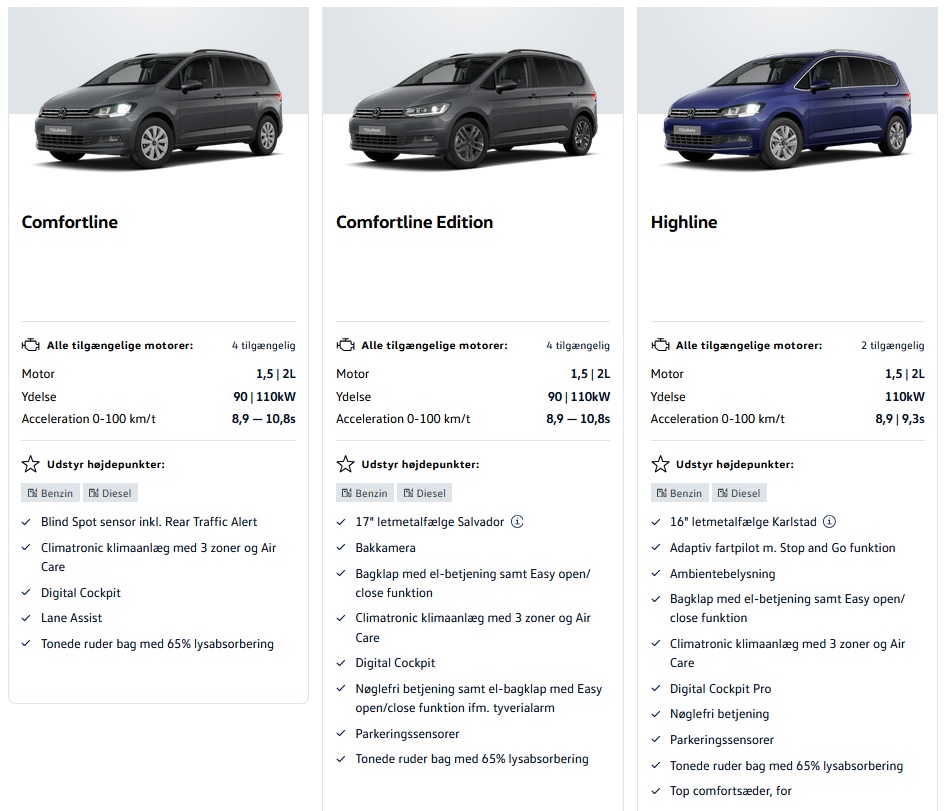Open the Highline model title
951x811 pixels.
pyautogui.click(x=684, y=222)
